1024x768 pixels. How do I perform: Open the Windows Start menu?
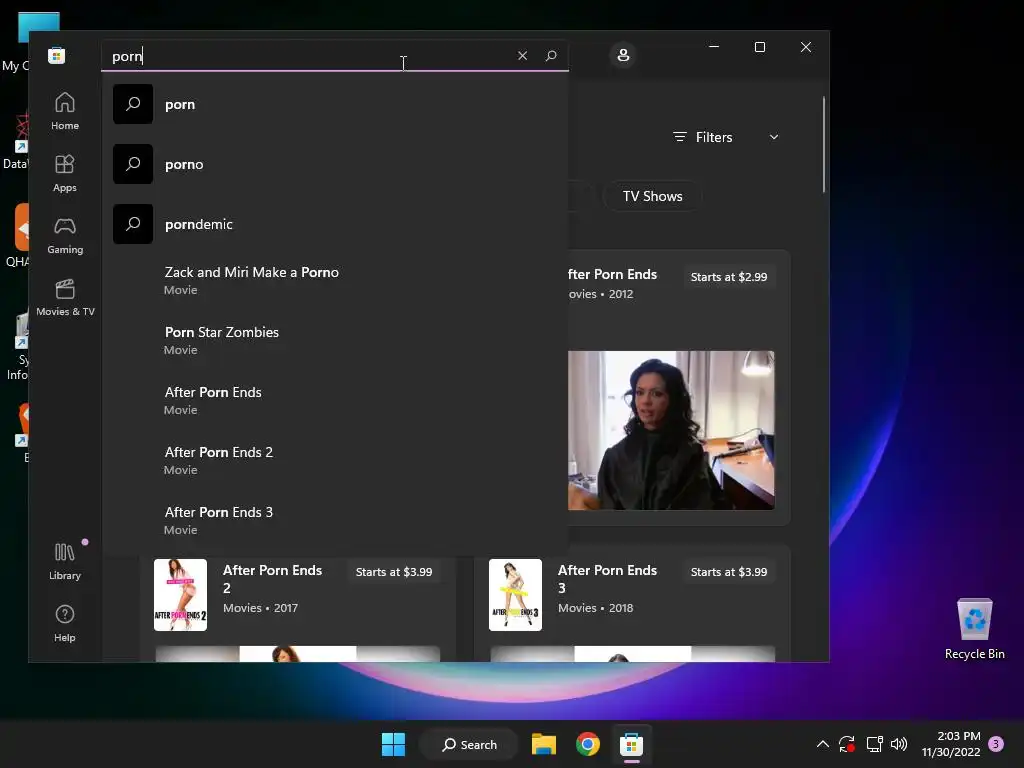pos(393,744)
